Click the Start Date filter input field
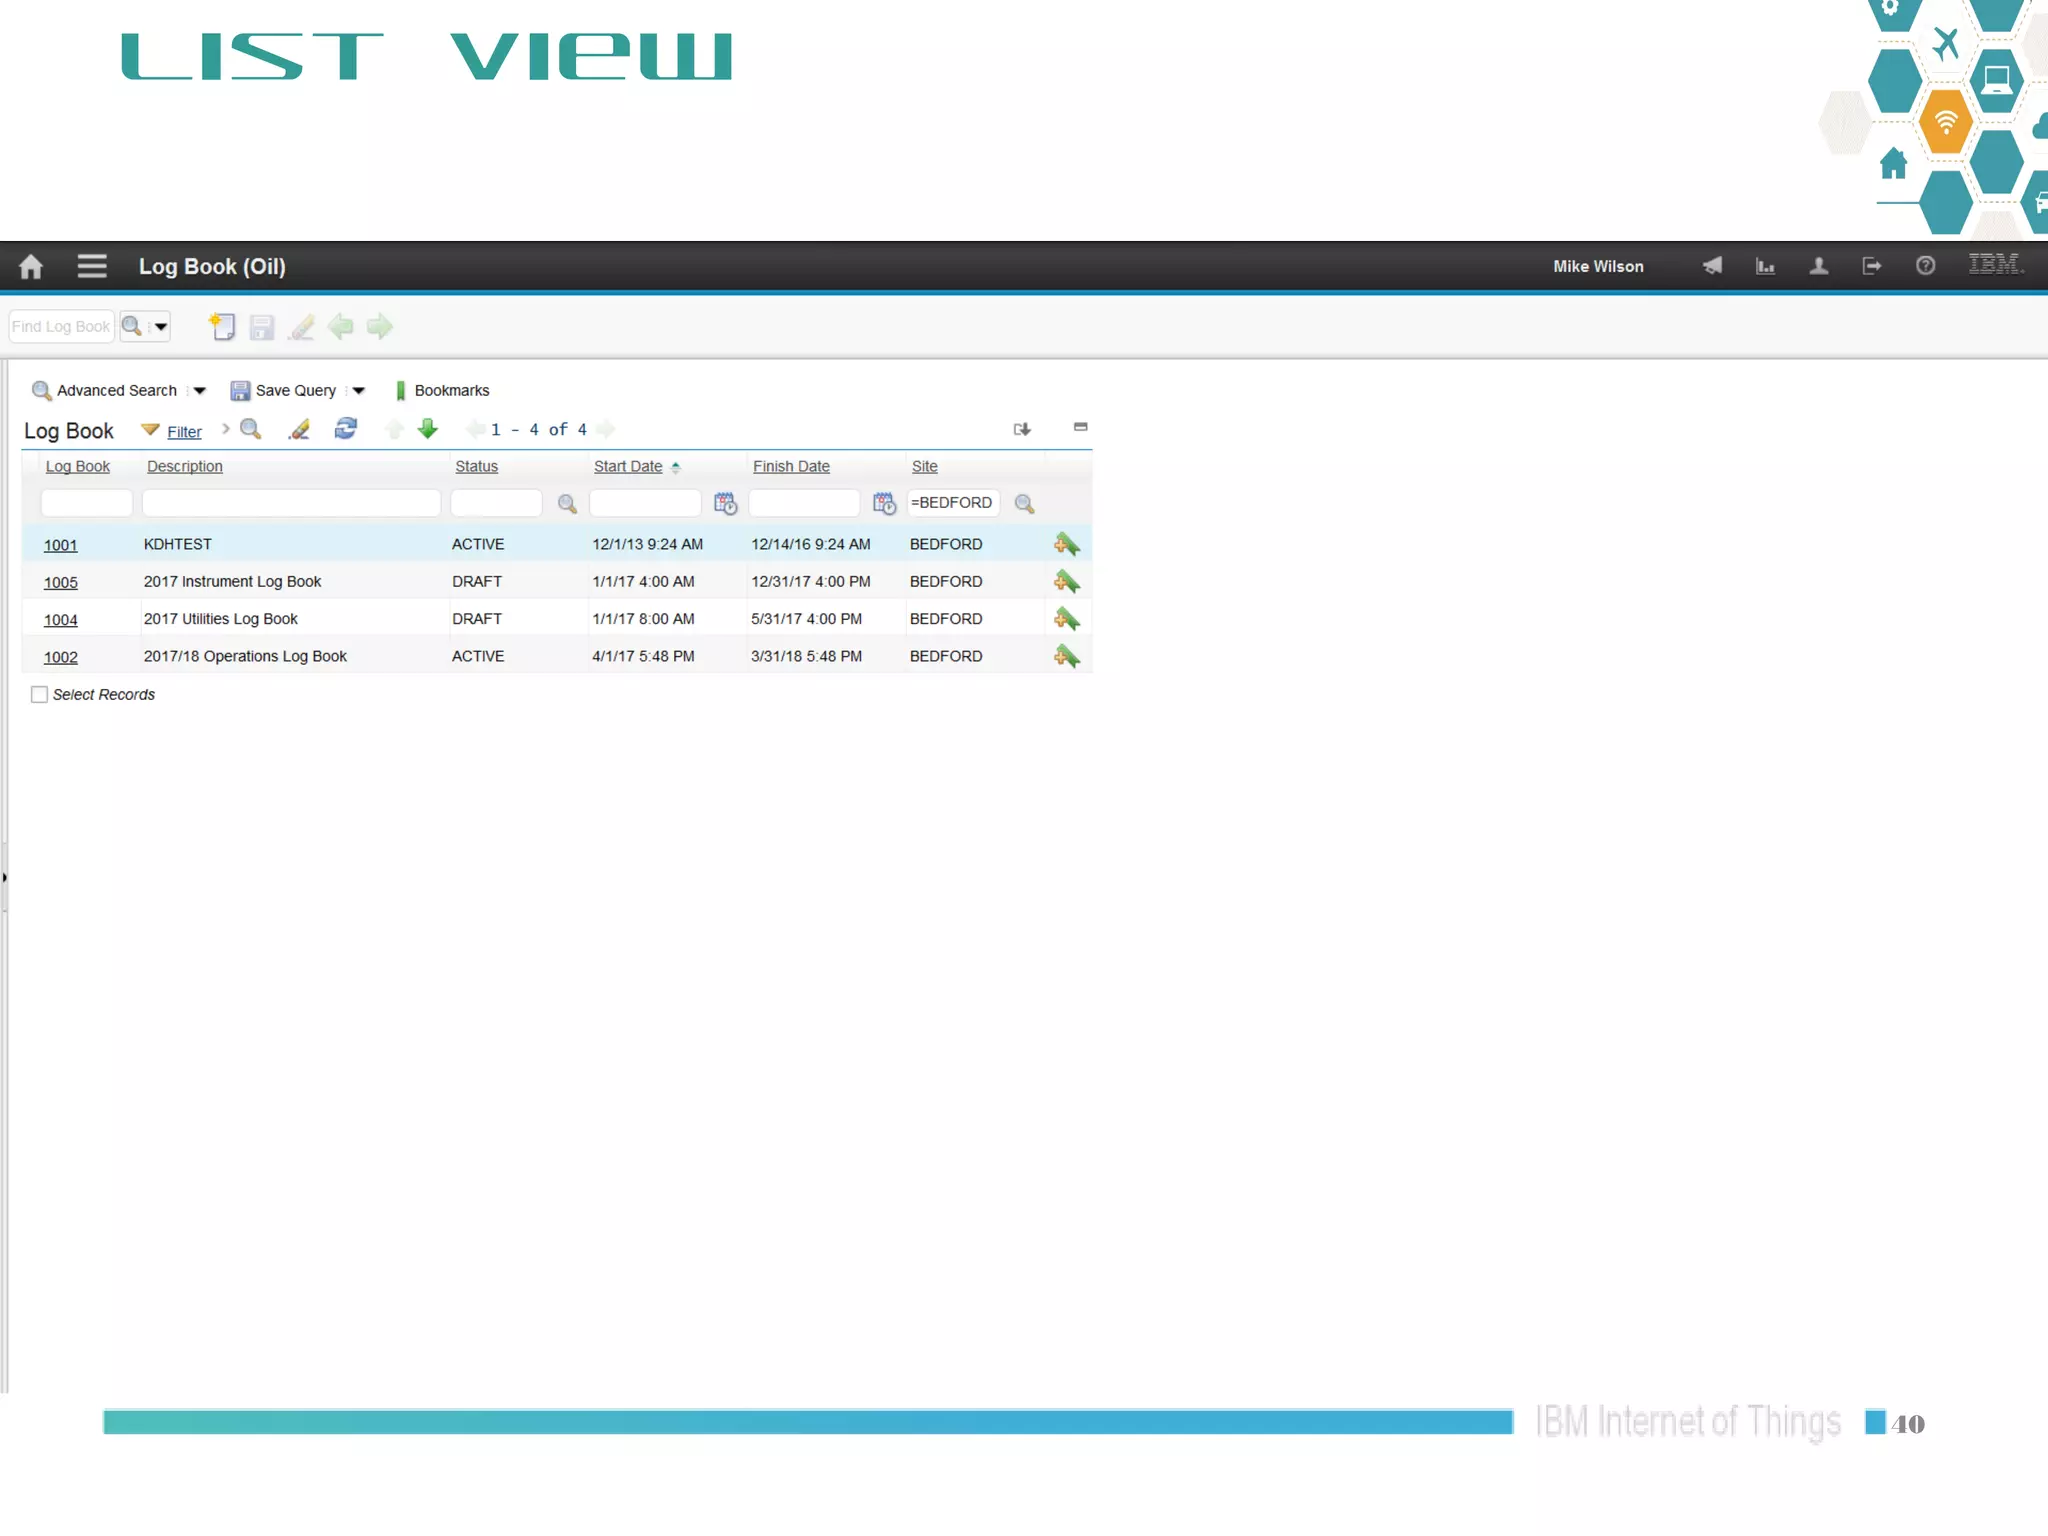This screenshot has width=2048, height=1536. (645, 503)
